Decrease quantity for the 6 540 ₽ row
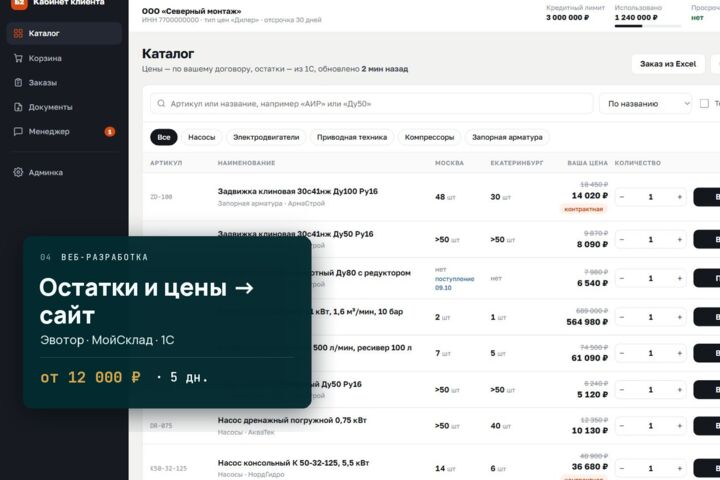Image resolution: width=720 pixels, height=480 pixels. pyautogui.click(x=622, y=278)
